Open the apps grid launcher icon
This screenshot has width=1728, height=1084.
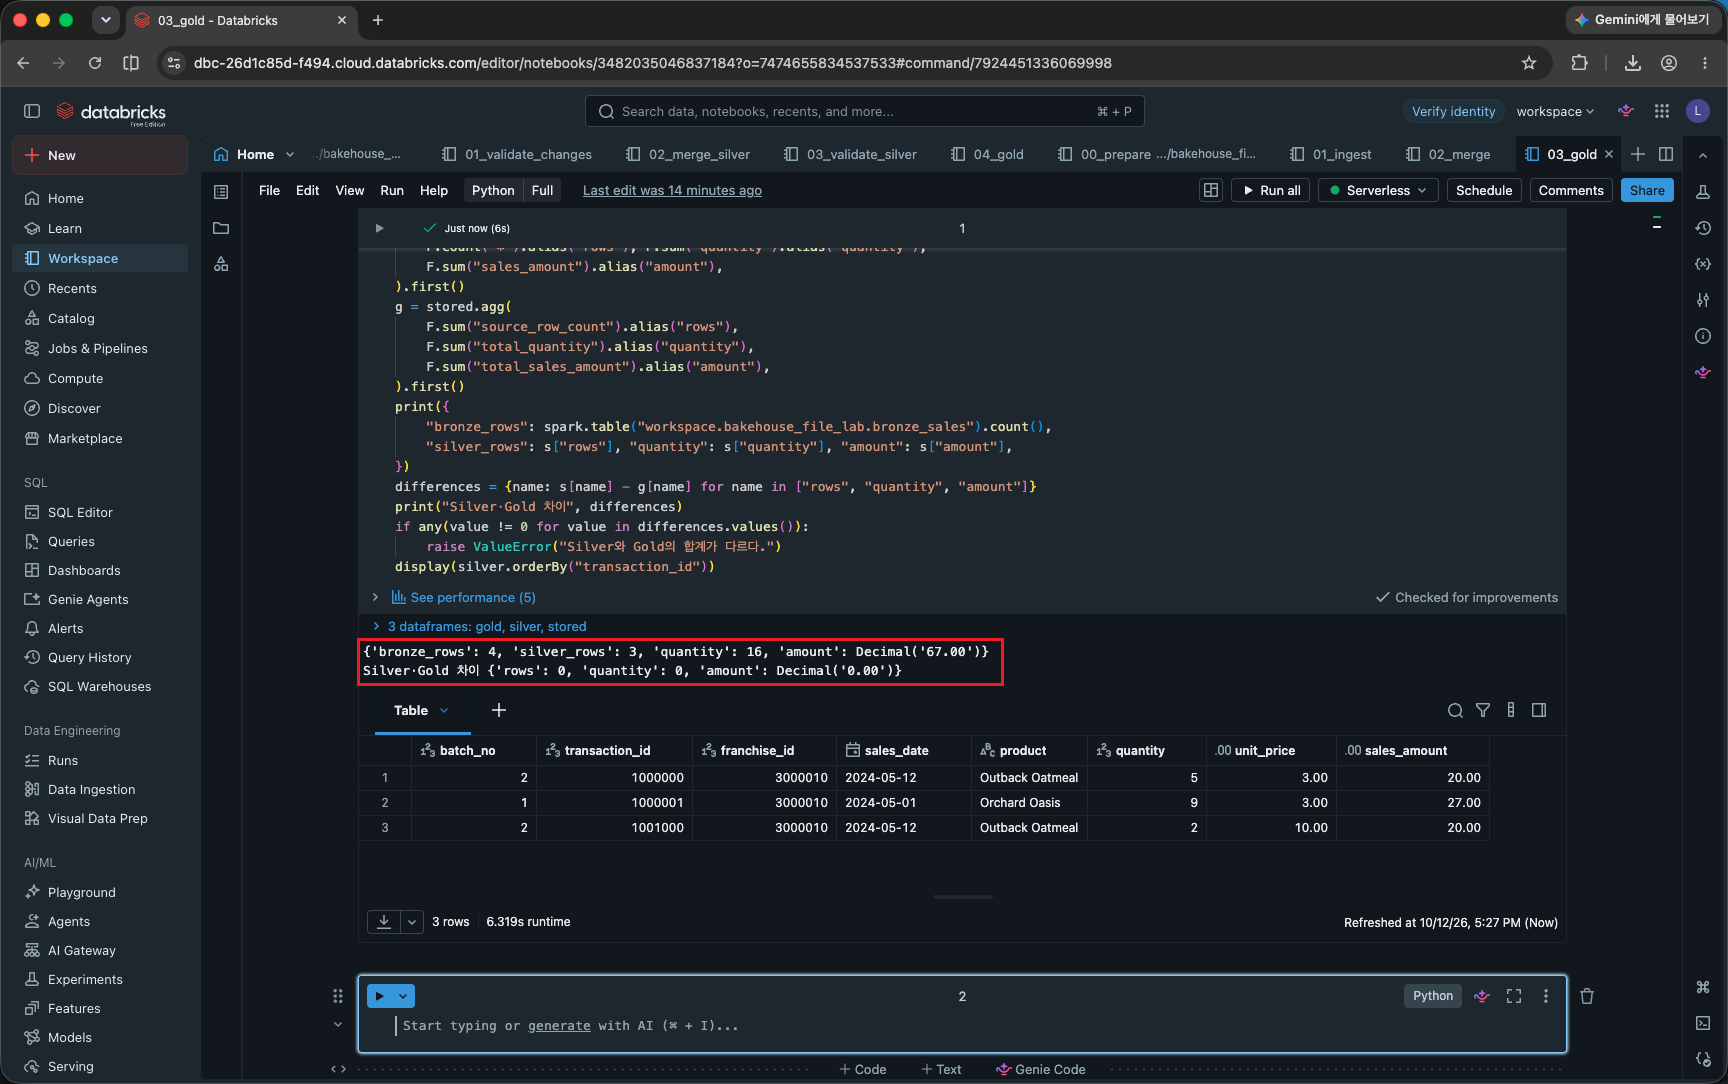click(x=1662, y=111)
